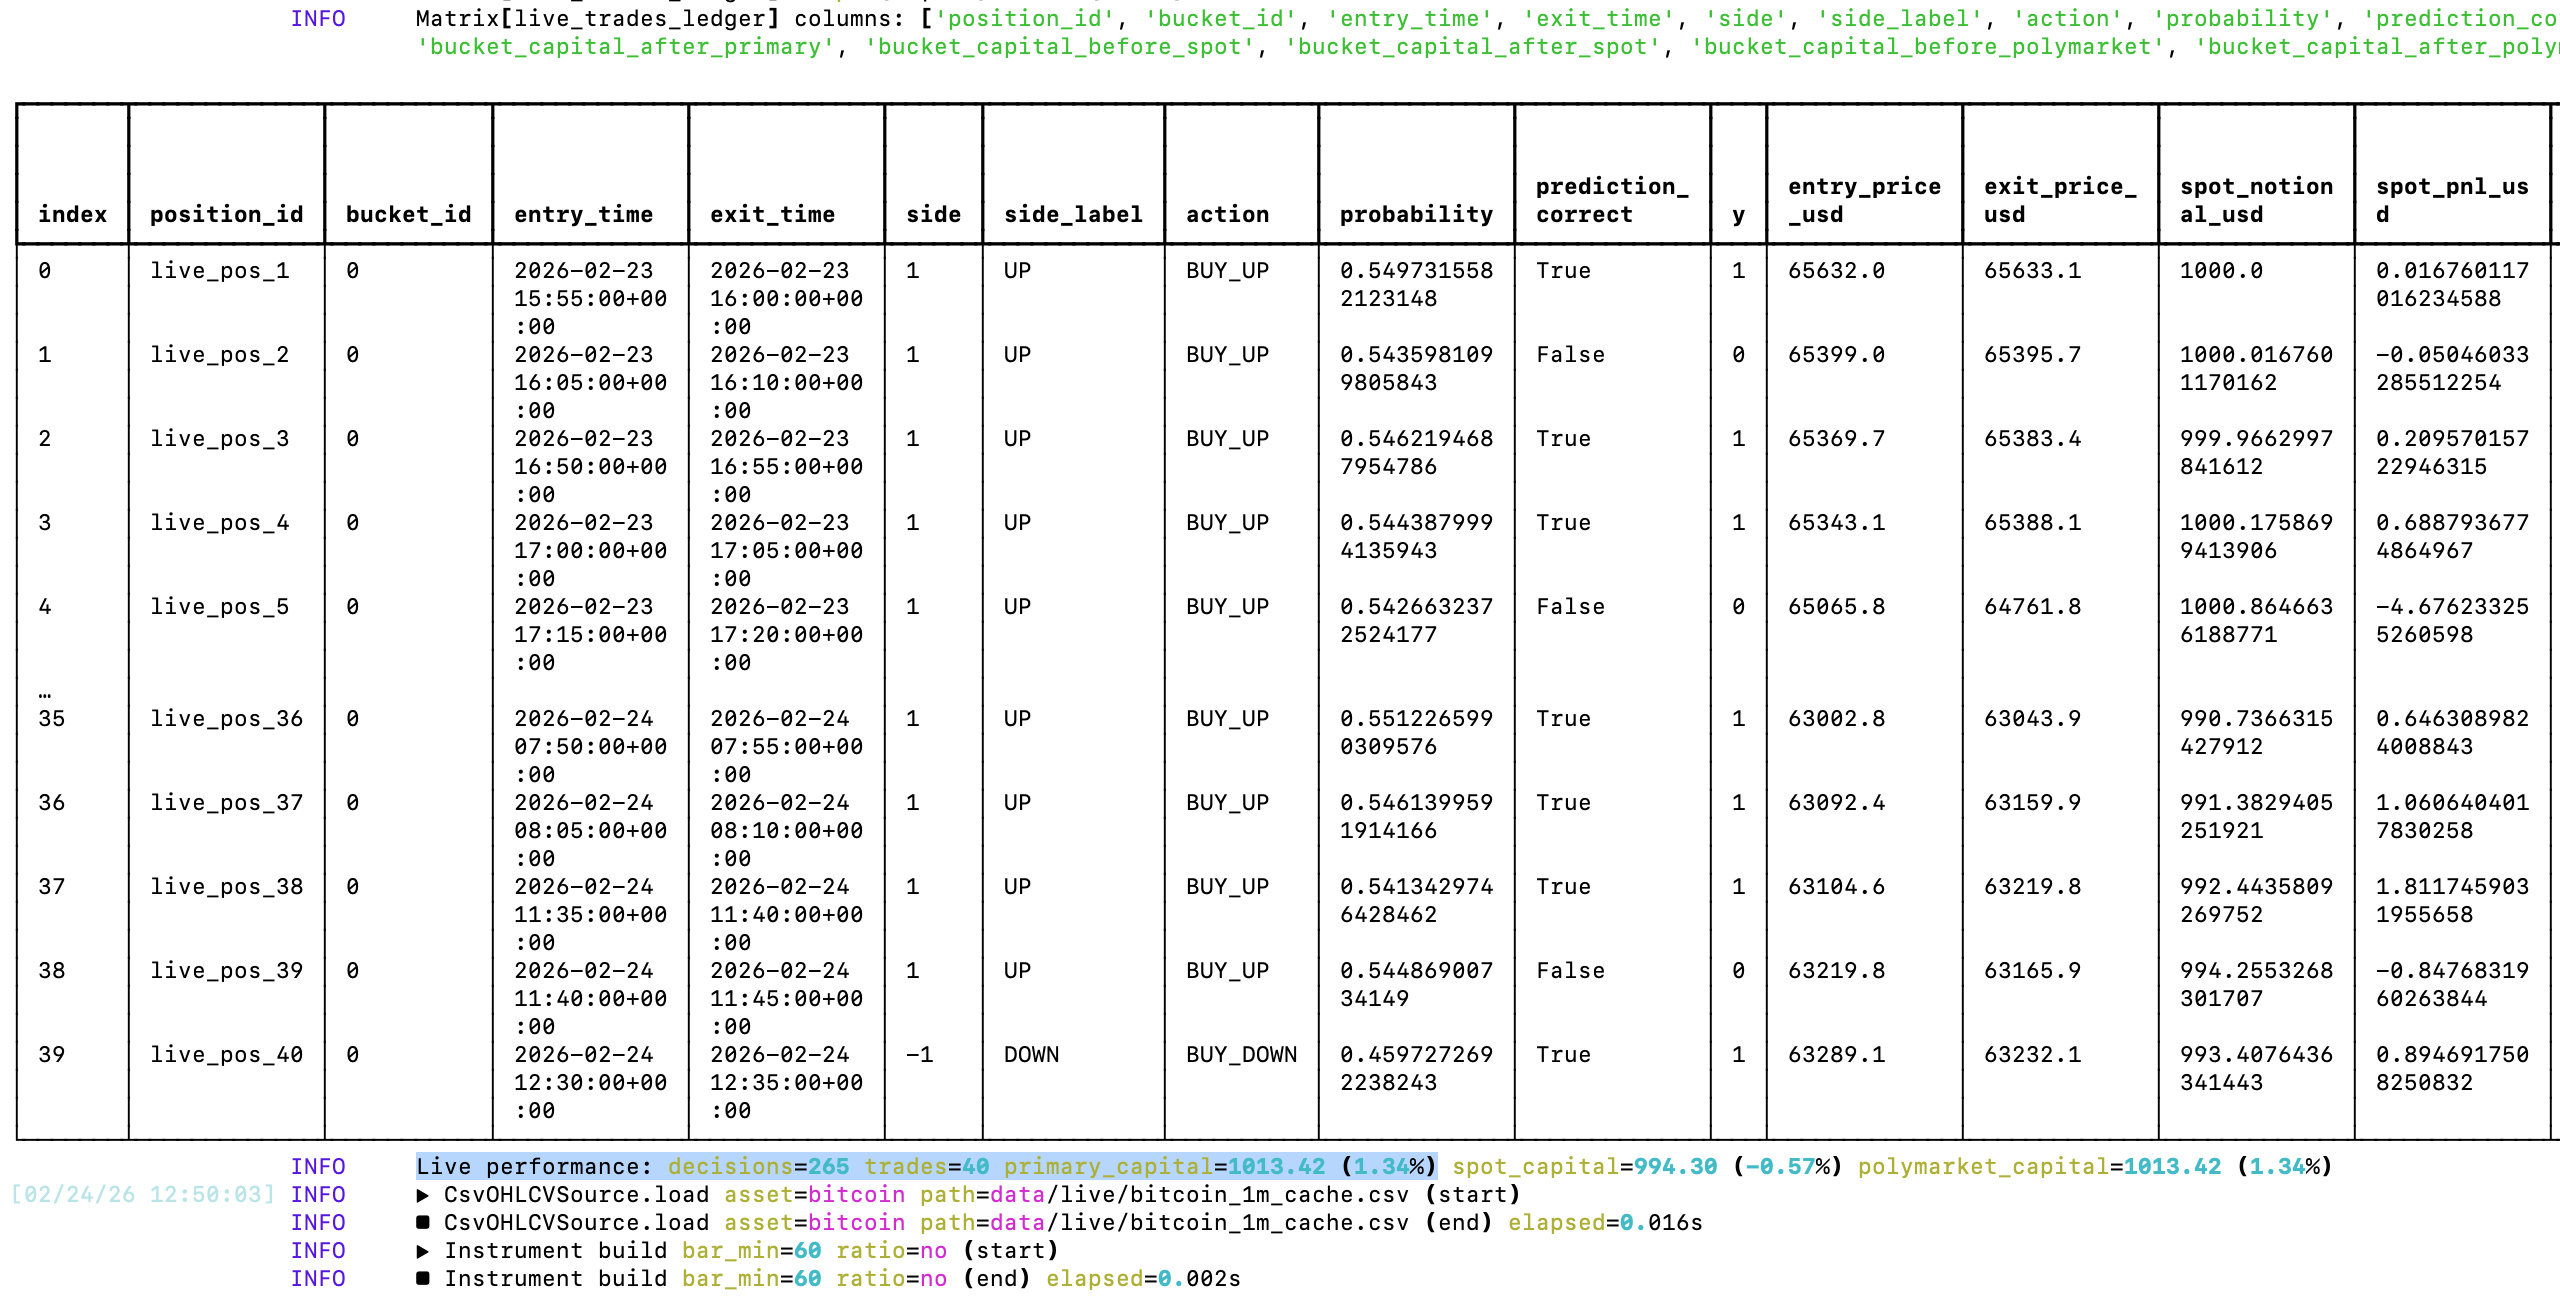Click the probability column header

[1416, 214]
